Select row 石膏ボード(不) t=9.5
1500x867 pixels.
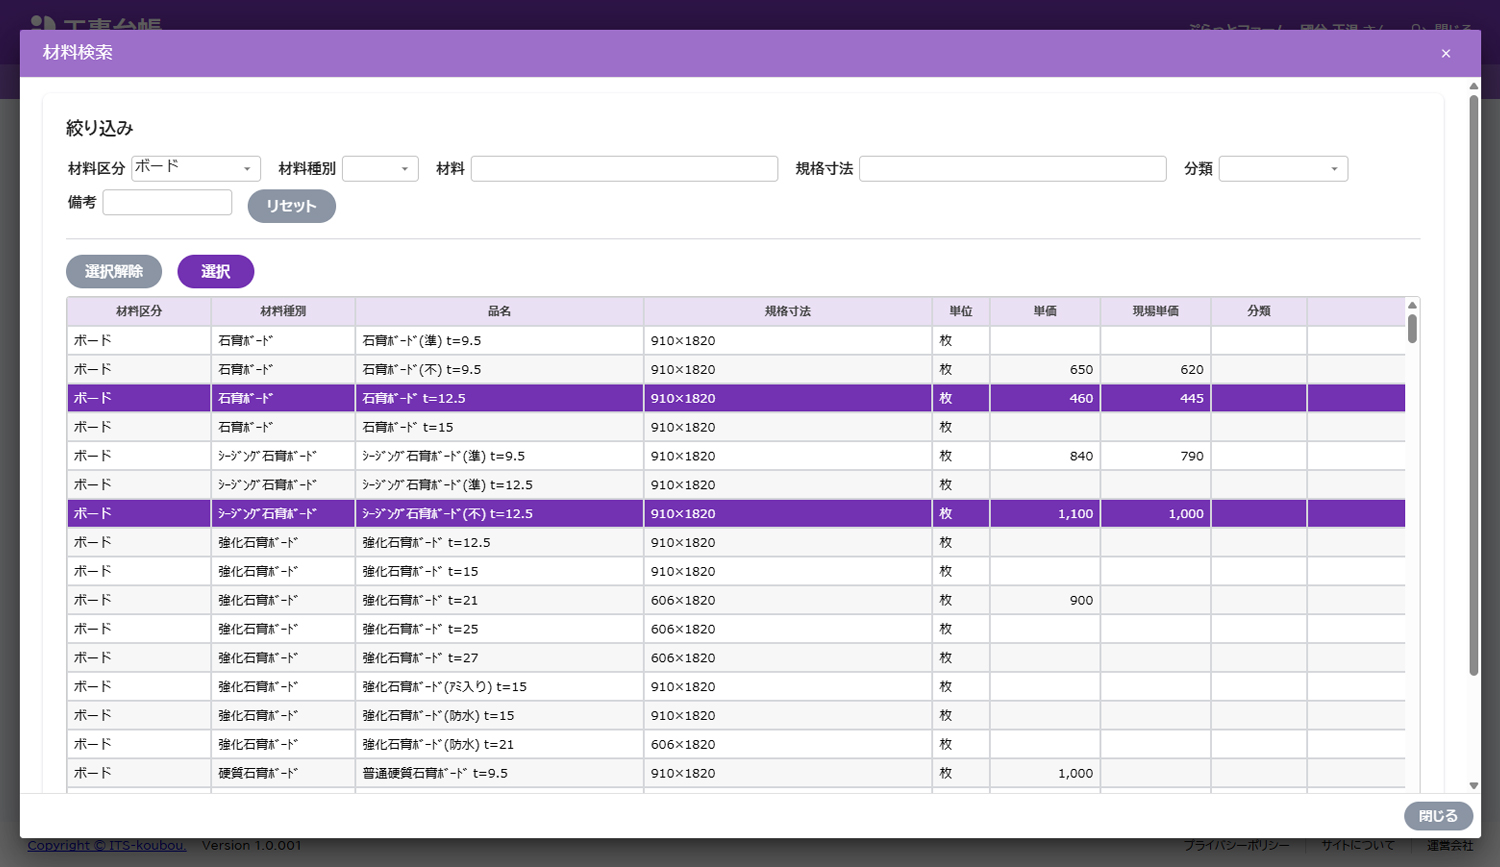[736, 369]
